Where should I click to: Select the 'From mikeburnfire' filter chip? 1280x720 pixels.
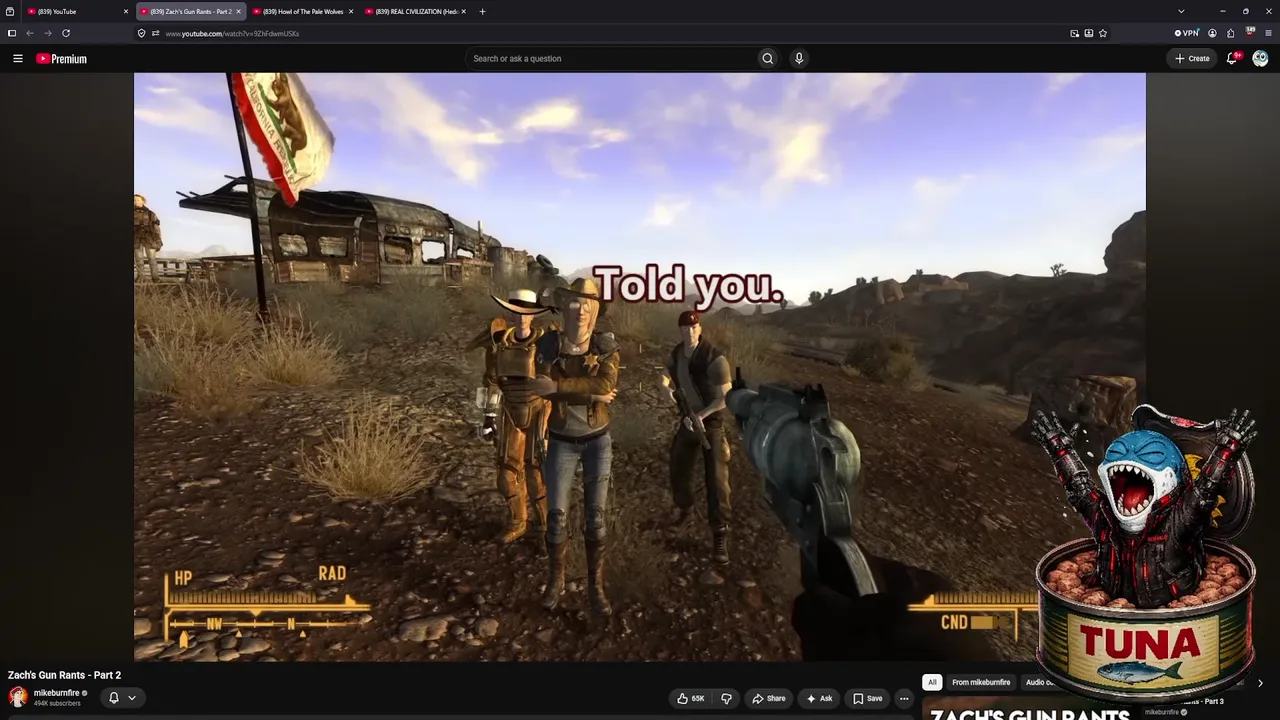[981, 682]
